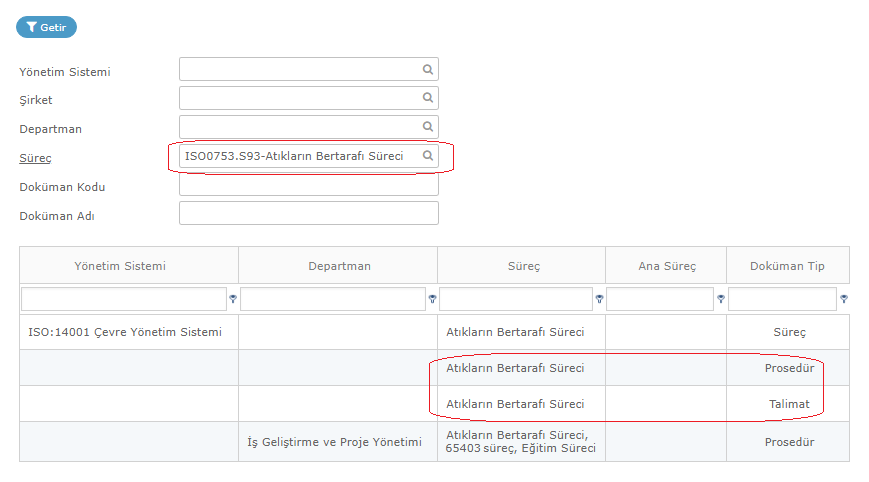Click search icon in Şirket field

tap(427, 98)
